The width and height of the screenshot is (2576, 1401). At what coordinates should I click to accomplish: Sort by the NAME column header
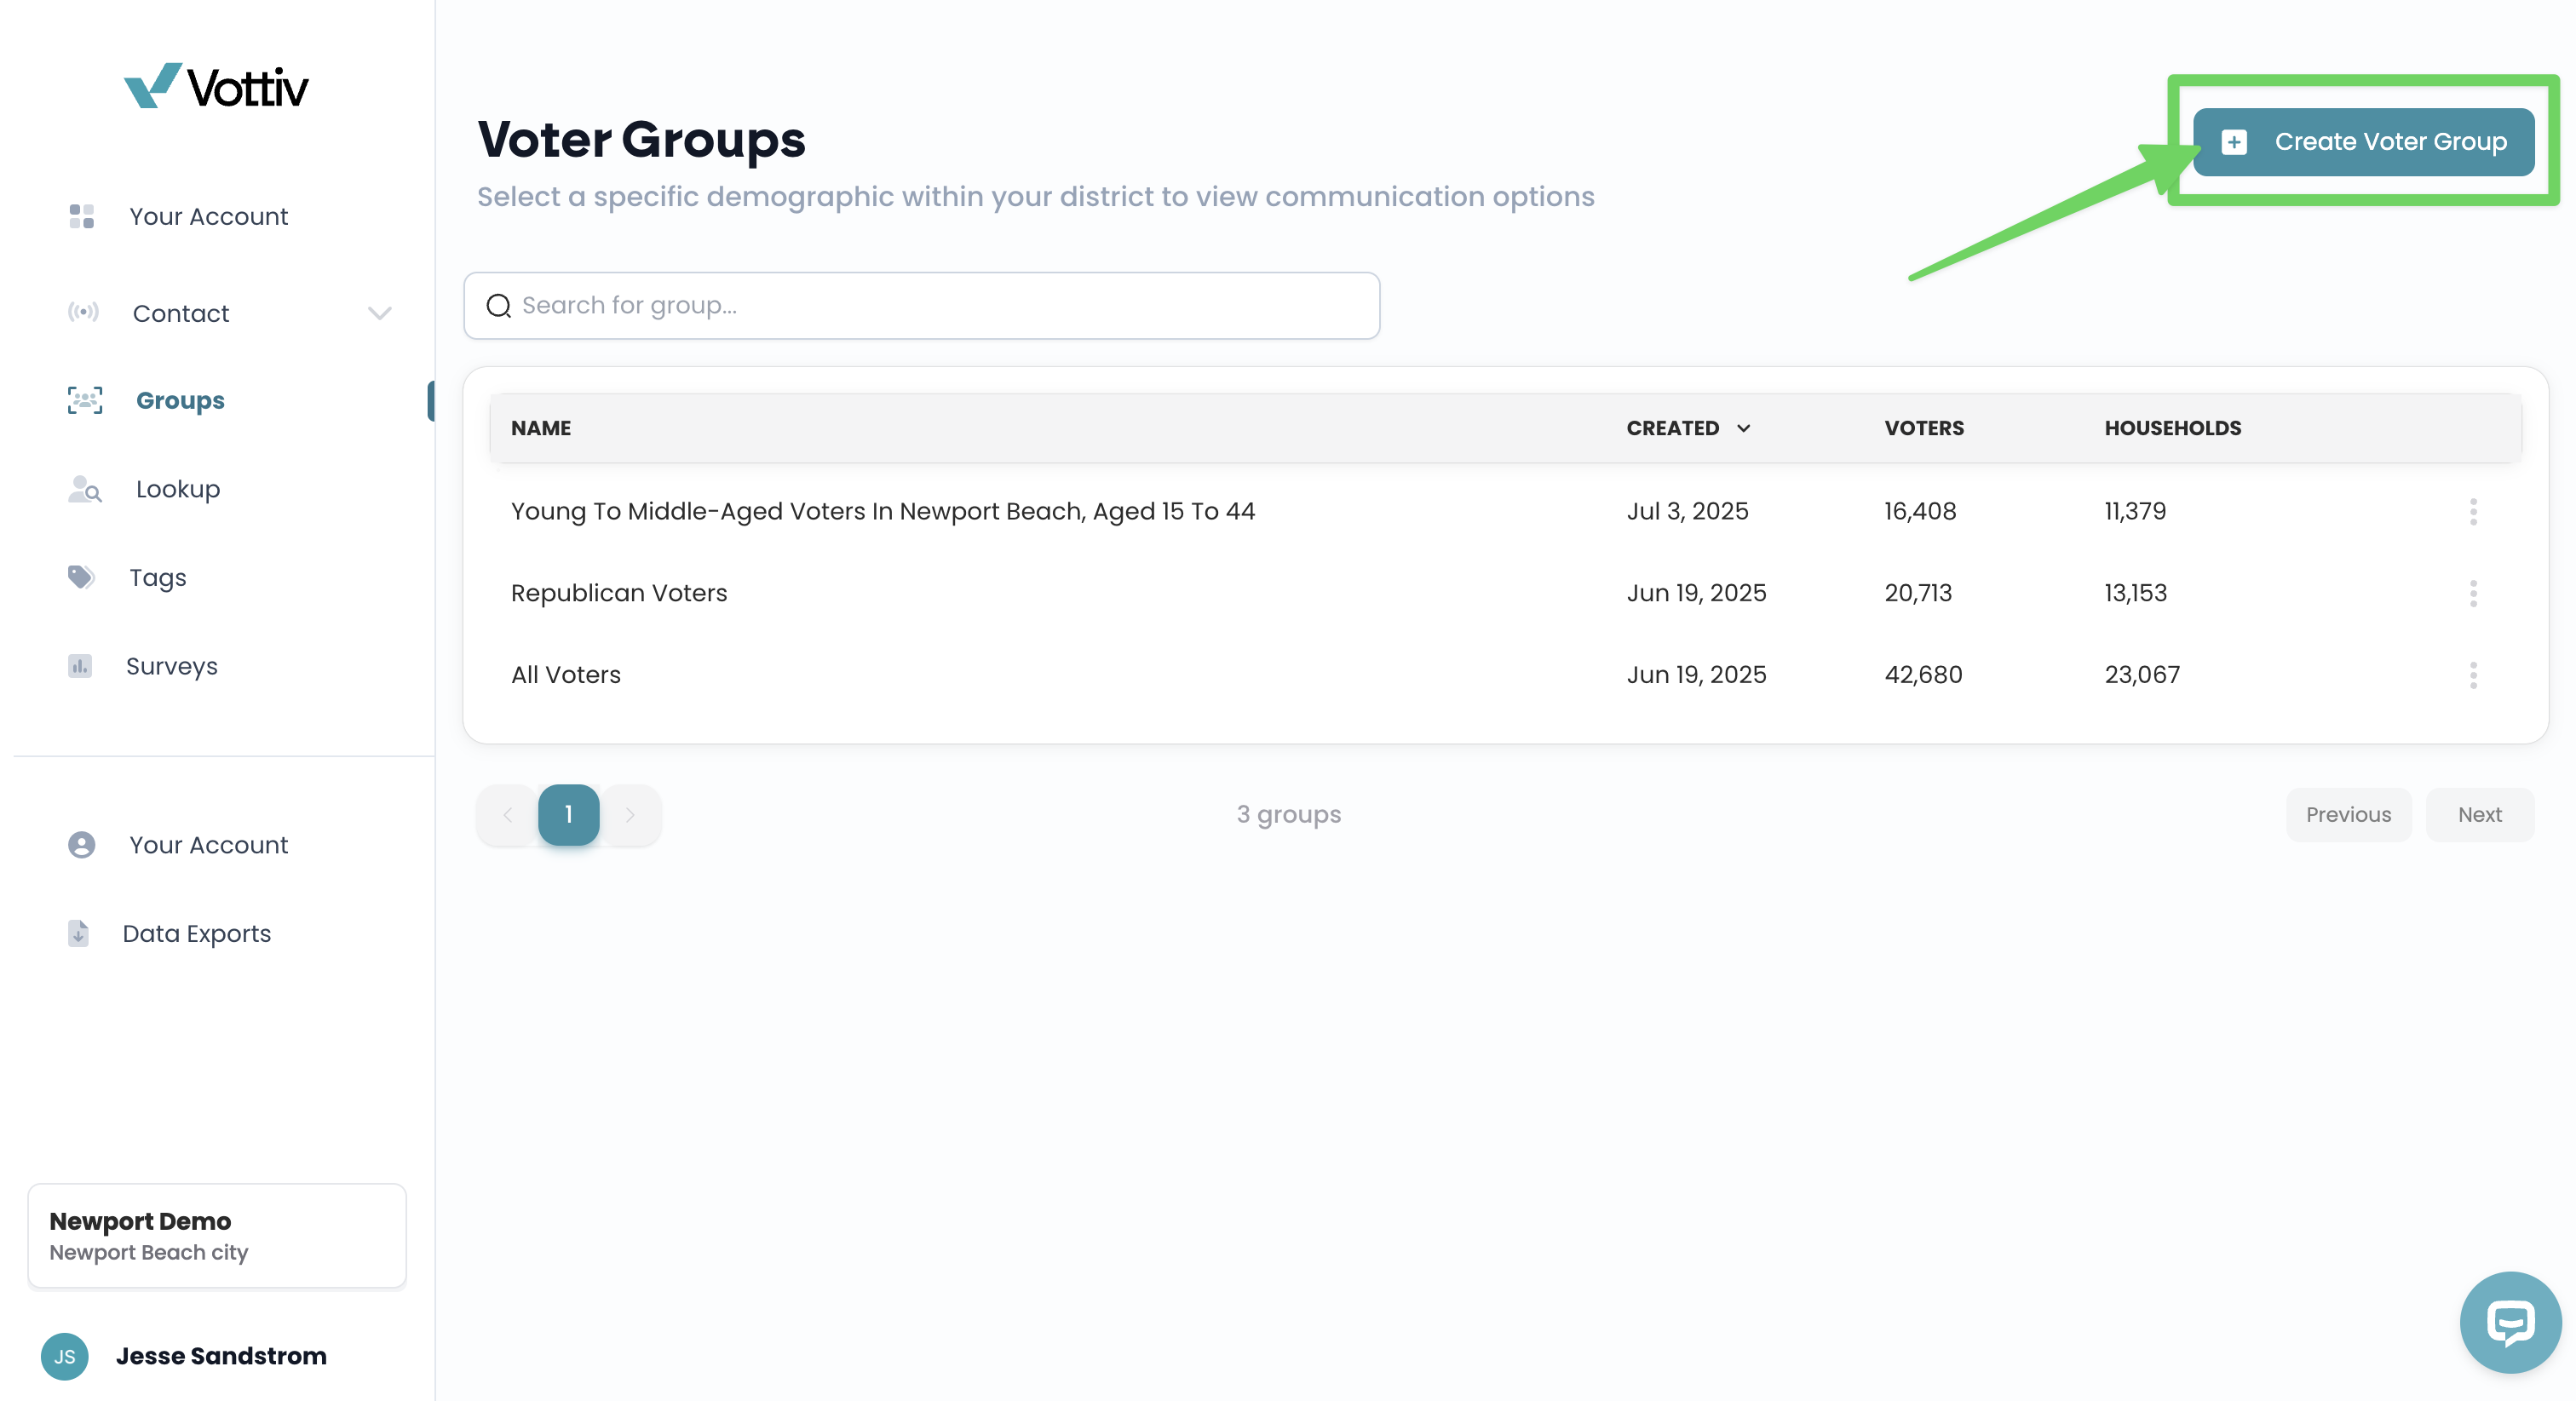[541, 428]
